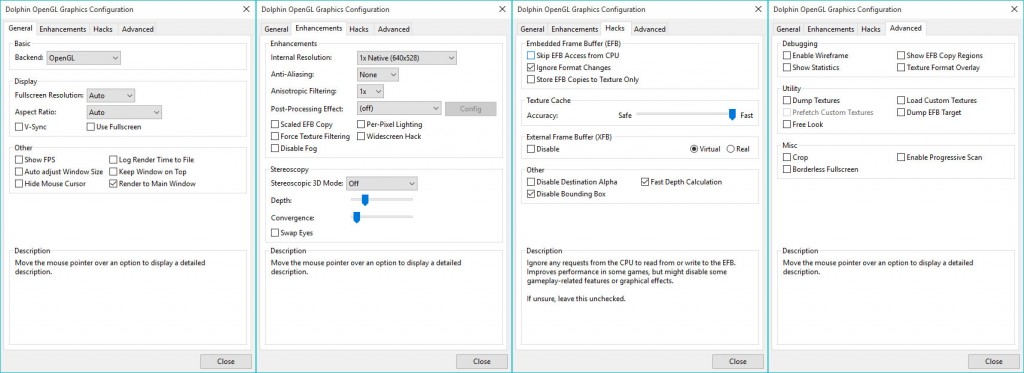Screen dimensions: 1024x373
Task: Click the Convergence slider handle
Action: tap(357, 217)
